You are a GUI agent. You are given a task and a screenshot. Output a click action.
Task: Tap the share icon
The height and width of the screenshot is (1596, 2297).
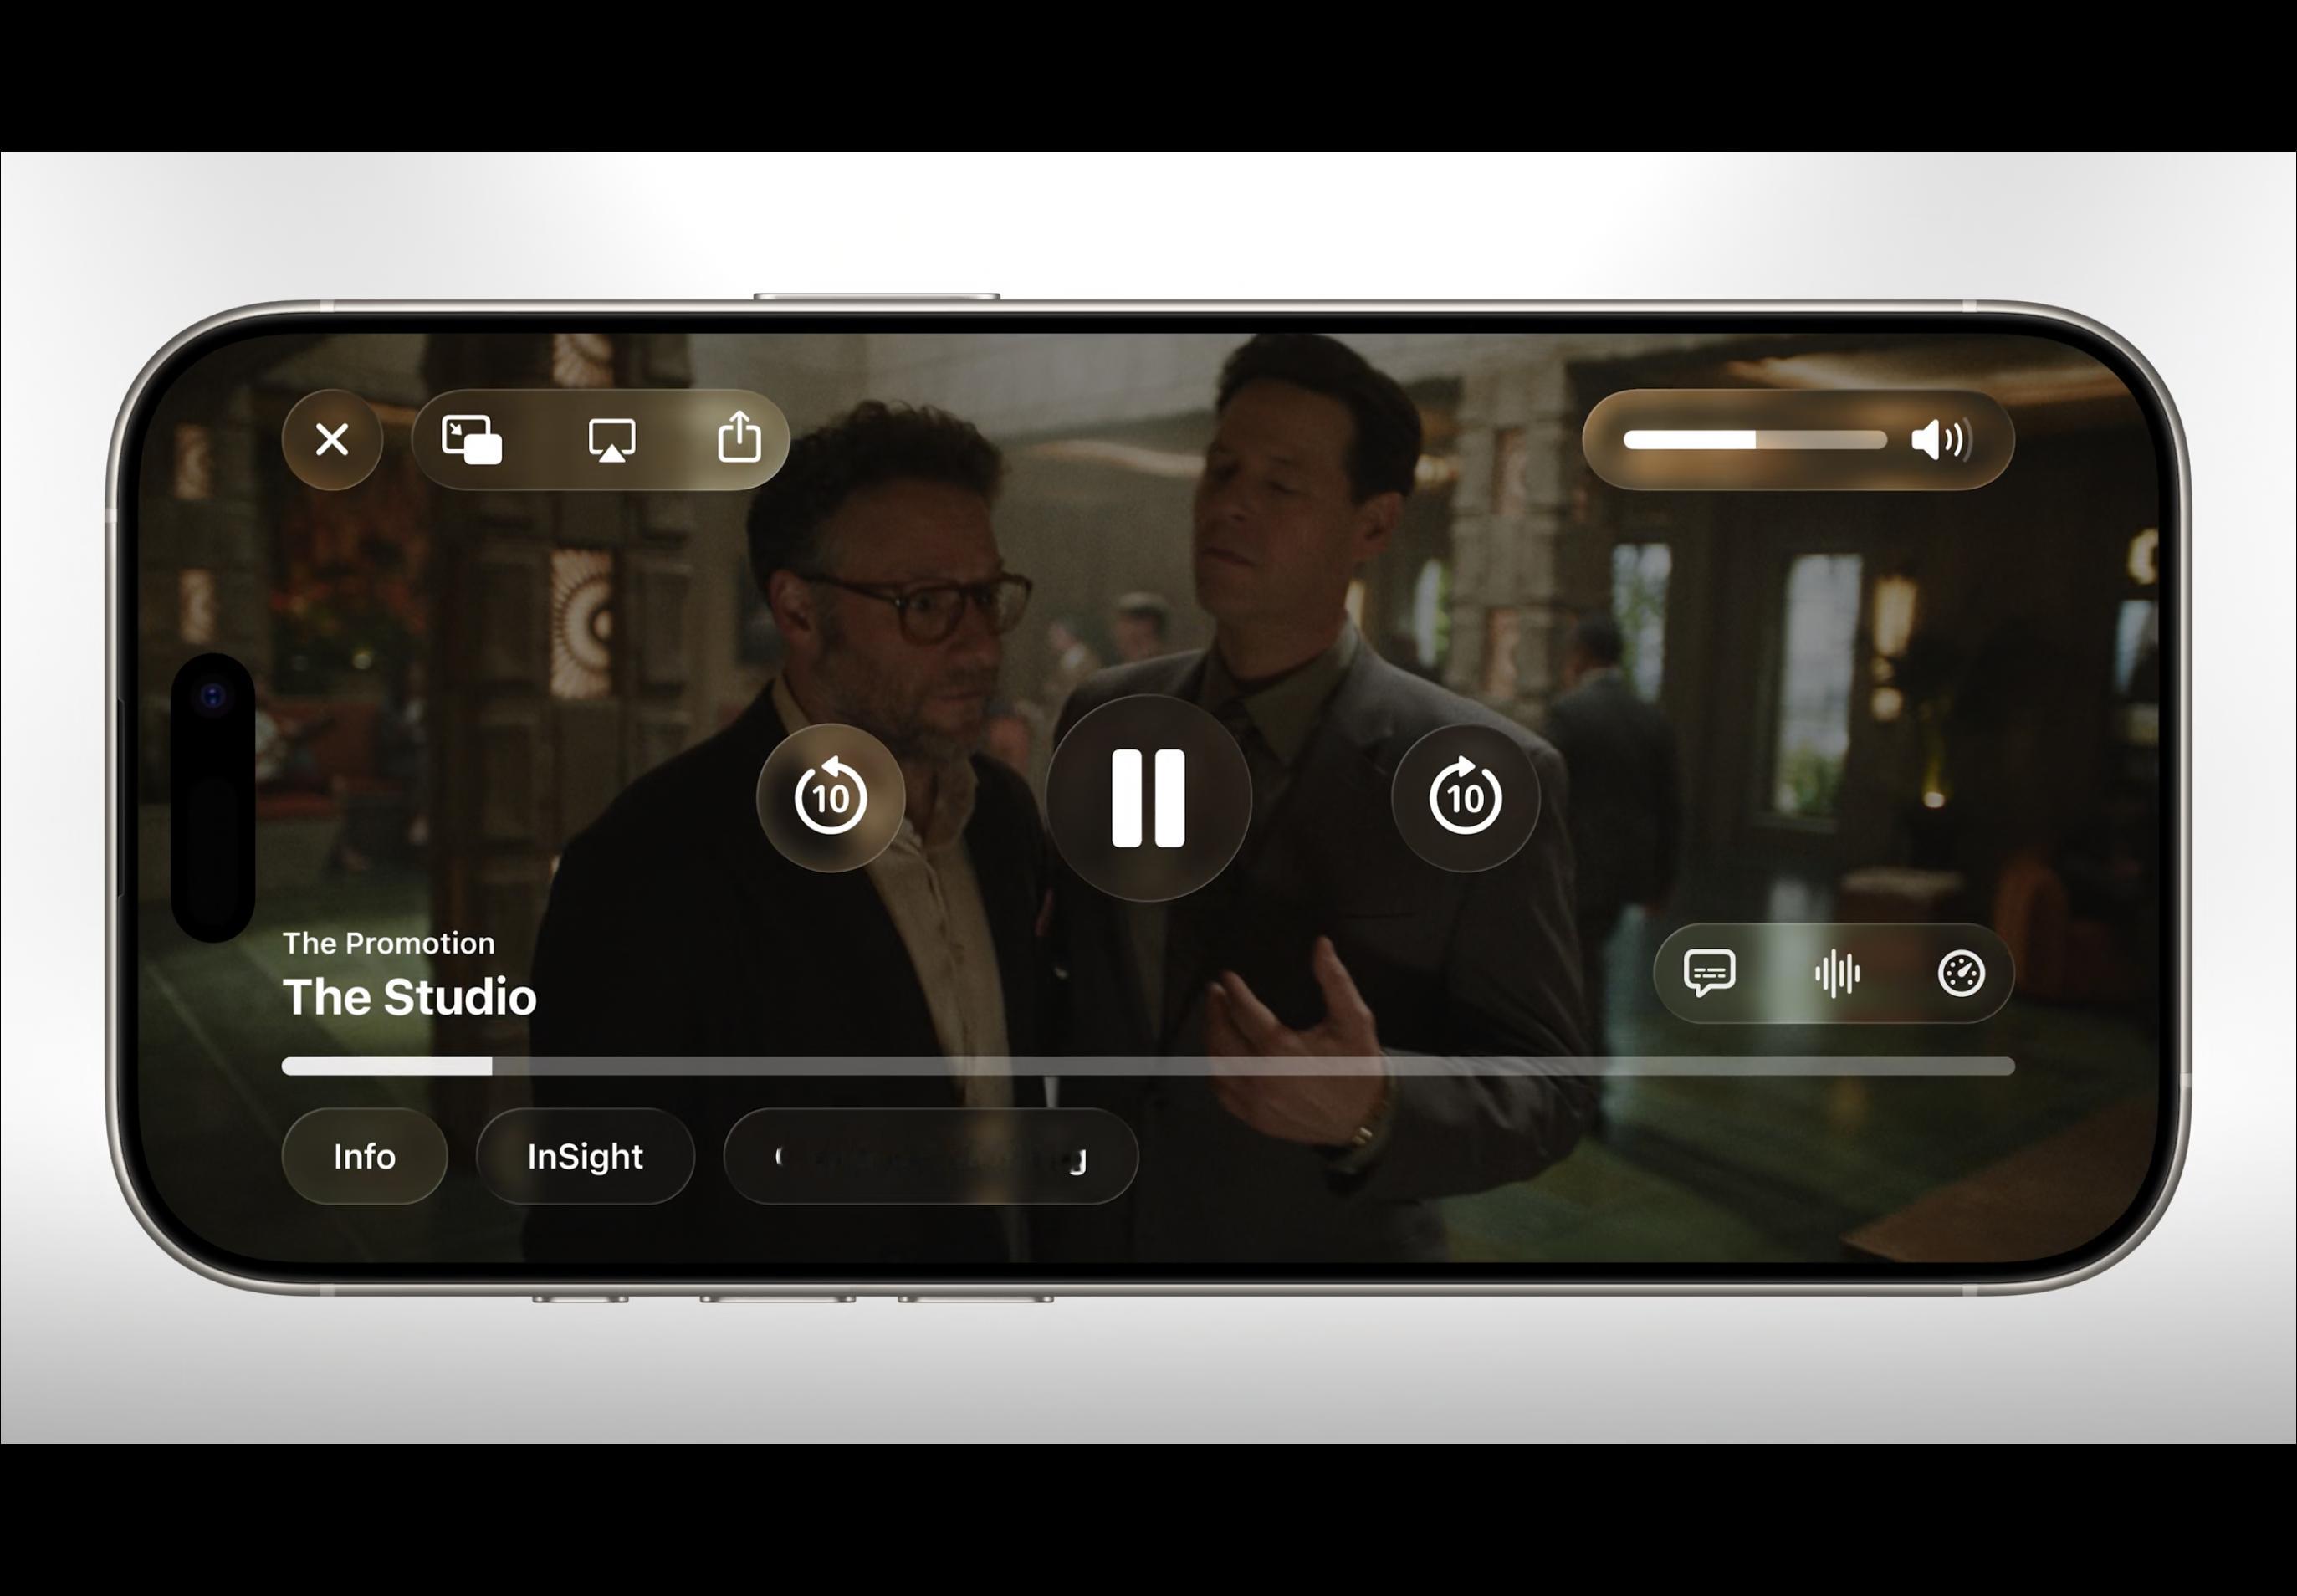(739, 437)
